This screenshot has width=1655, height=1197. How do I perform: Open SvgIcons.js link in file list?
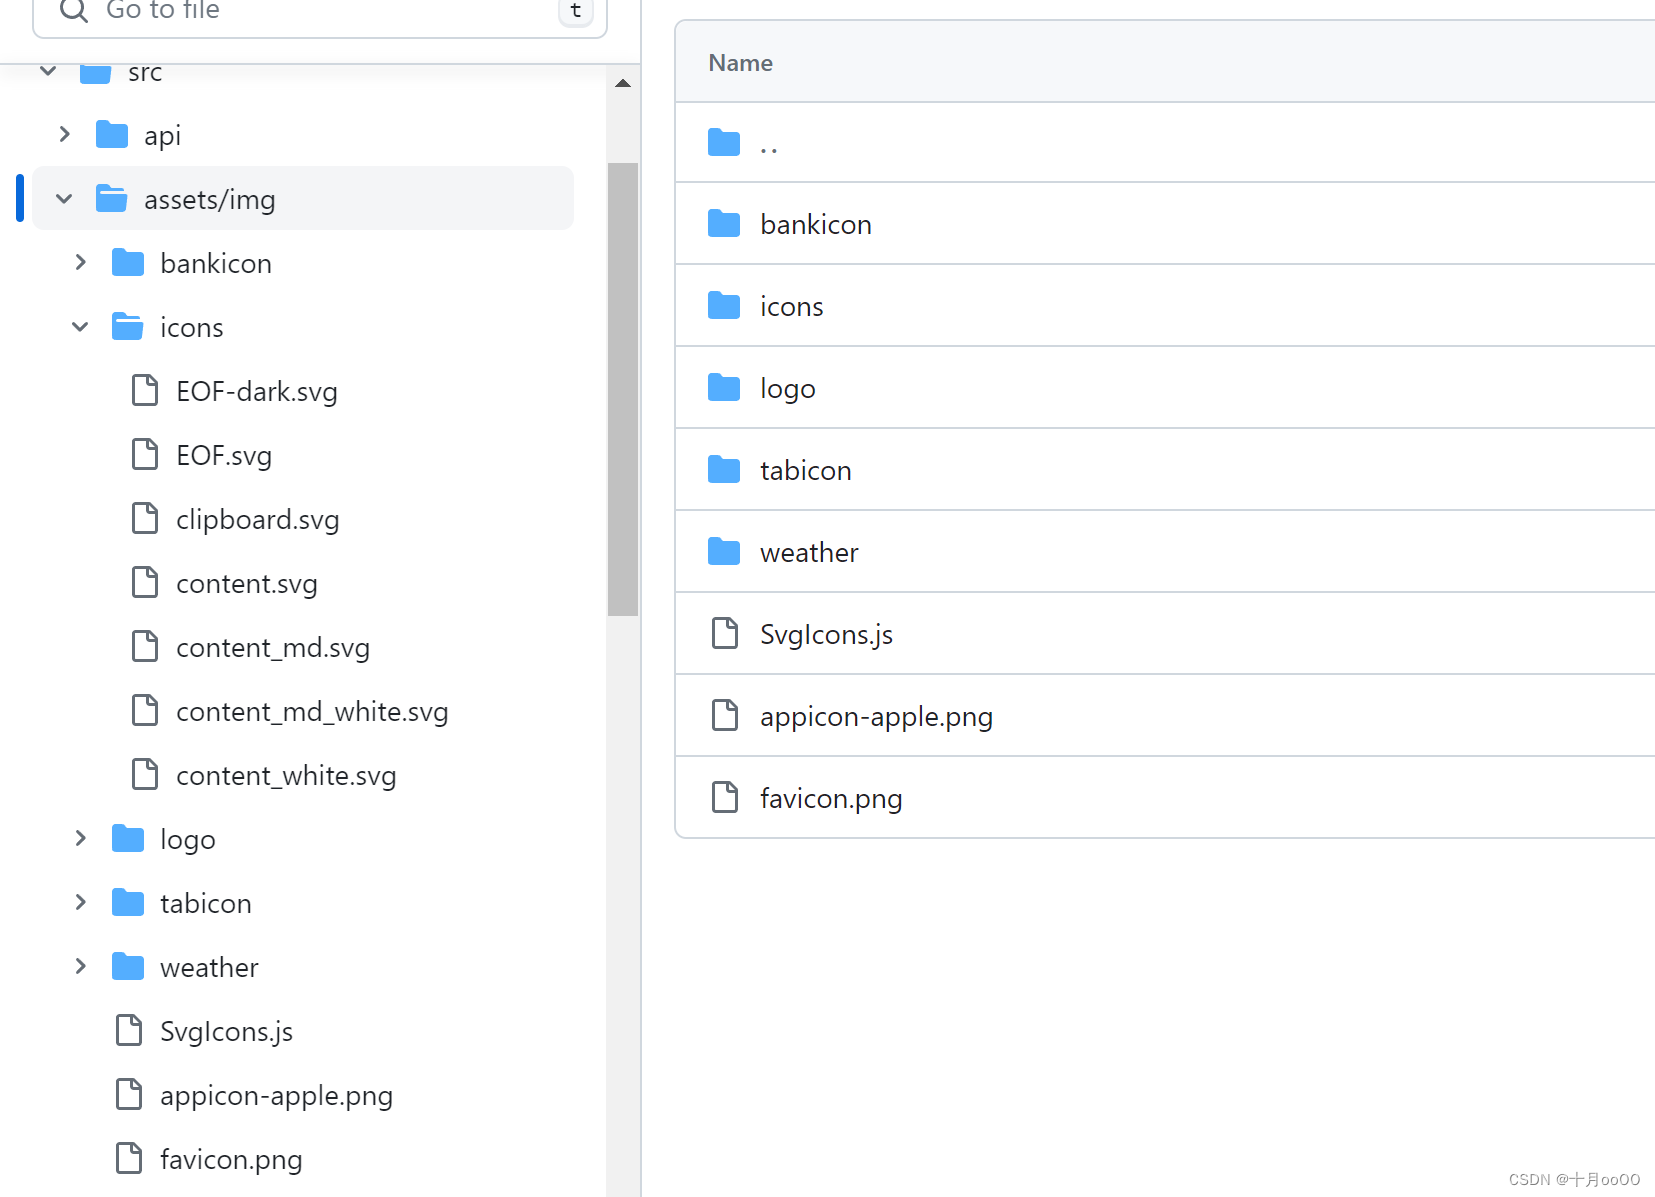pos(826,634)
